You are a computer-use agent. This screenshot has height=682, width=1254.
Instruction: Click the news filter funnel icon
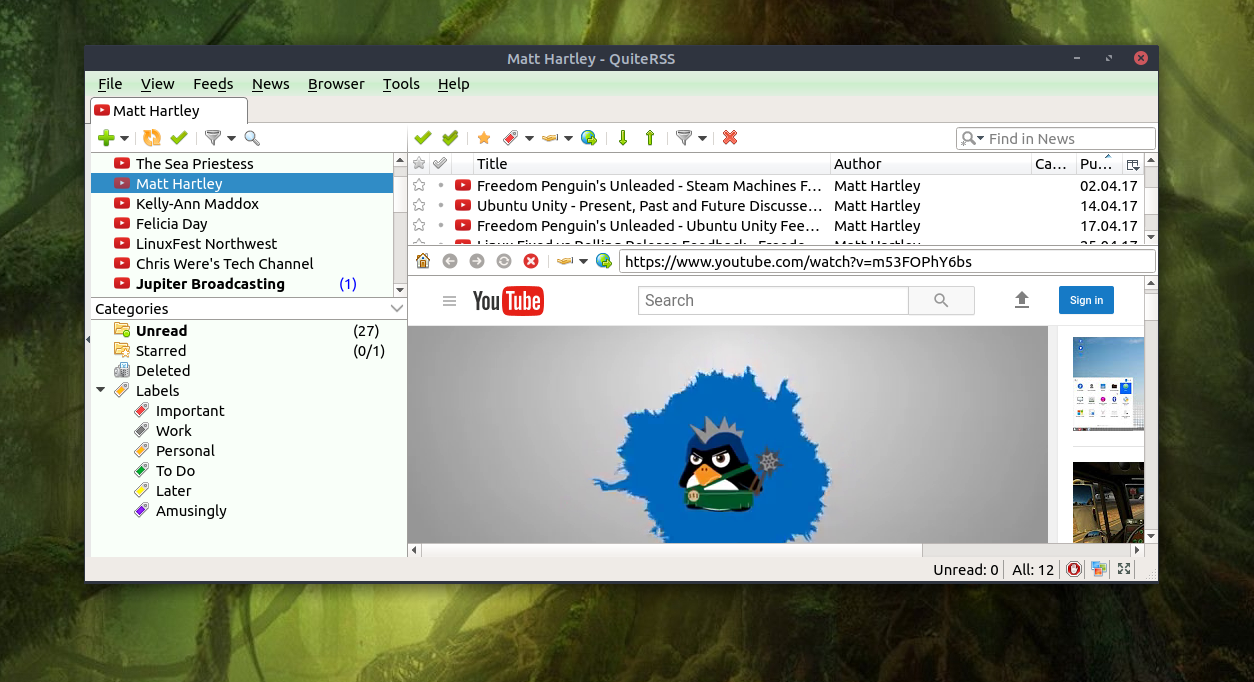pyautogui.click(x=684, y=138)
